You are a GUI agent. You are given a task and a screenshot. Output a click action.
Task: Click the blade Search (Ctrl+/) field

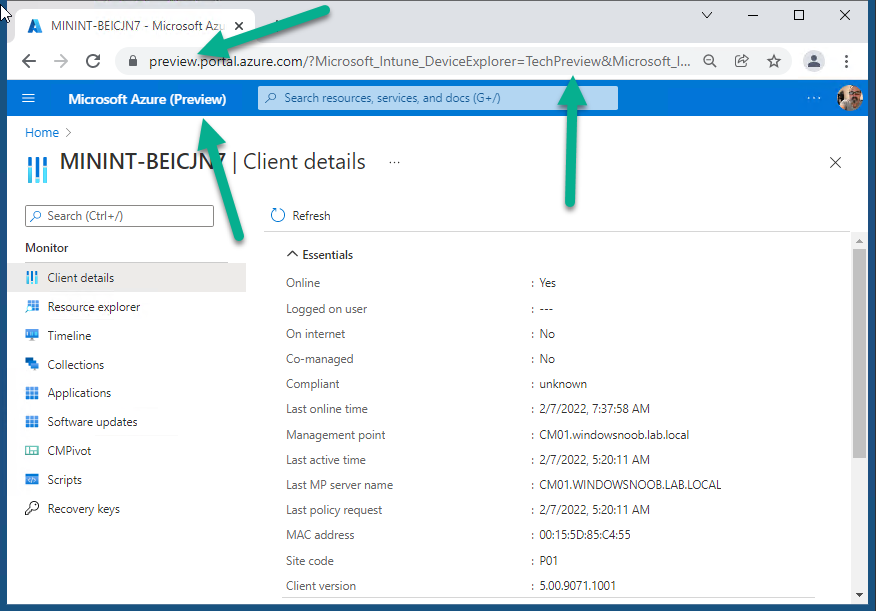119,216
